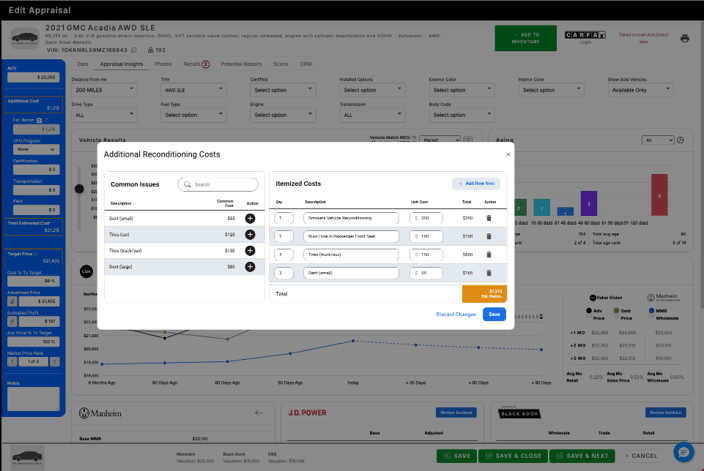Open the Distance from me dropdown

click(x=104, y=90)
